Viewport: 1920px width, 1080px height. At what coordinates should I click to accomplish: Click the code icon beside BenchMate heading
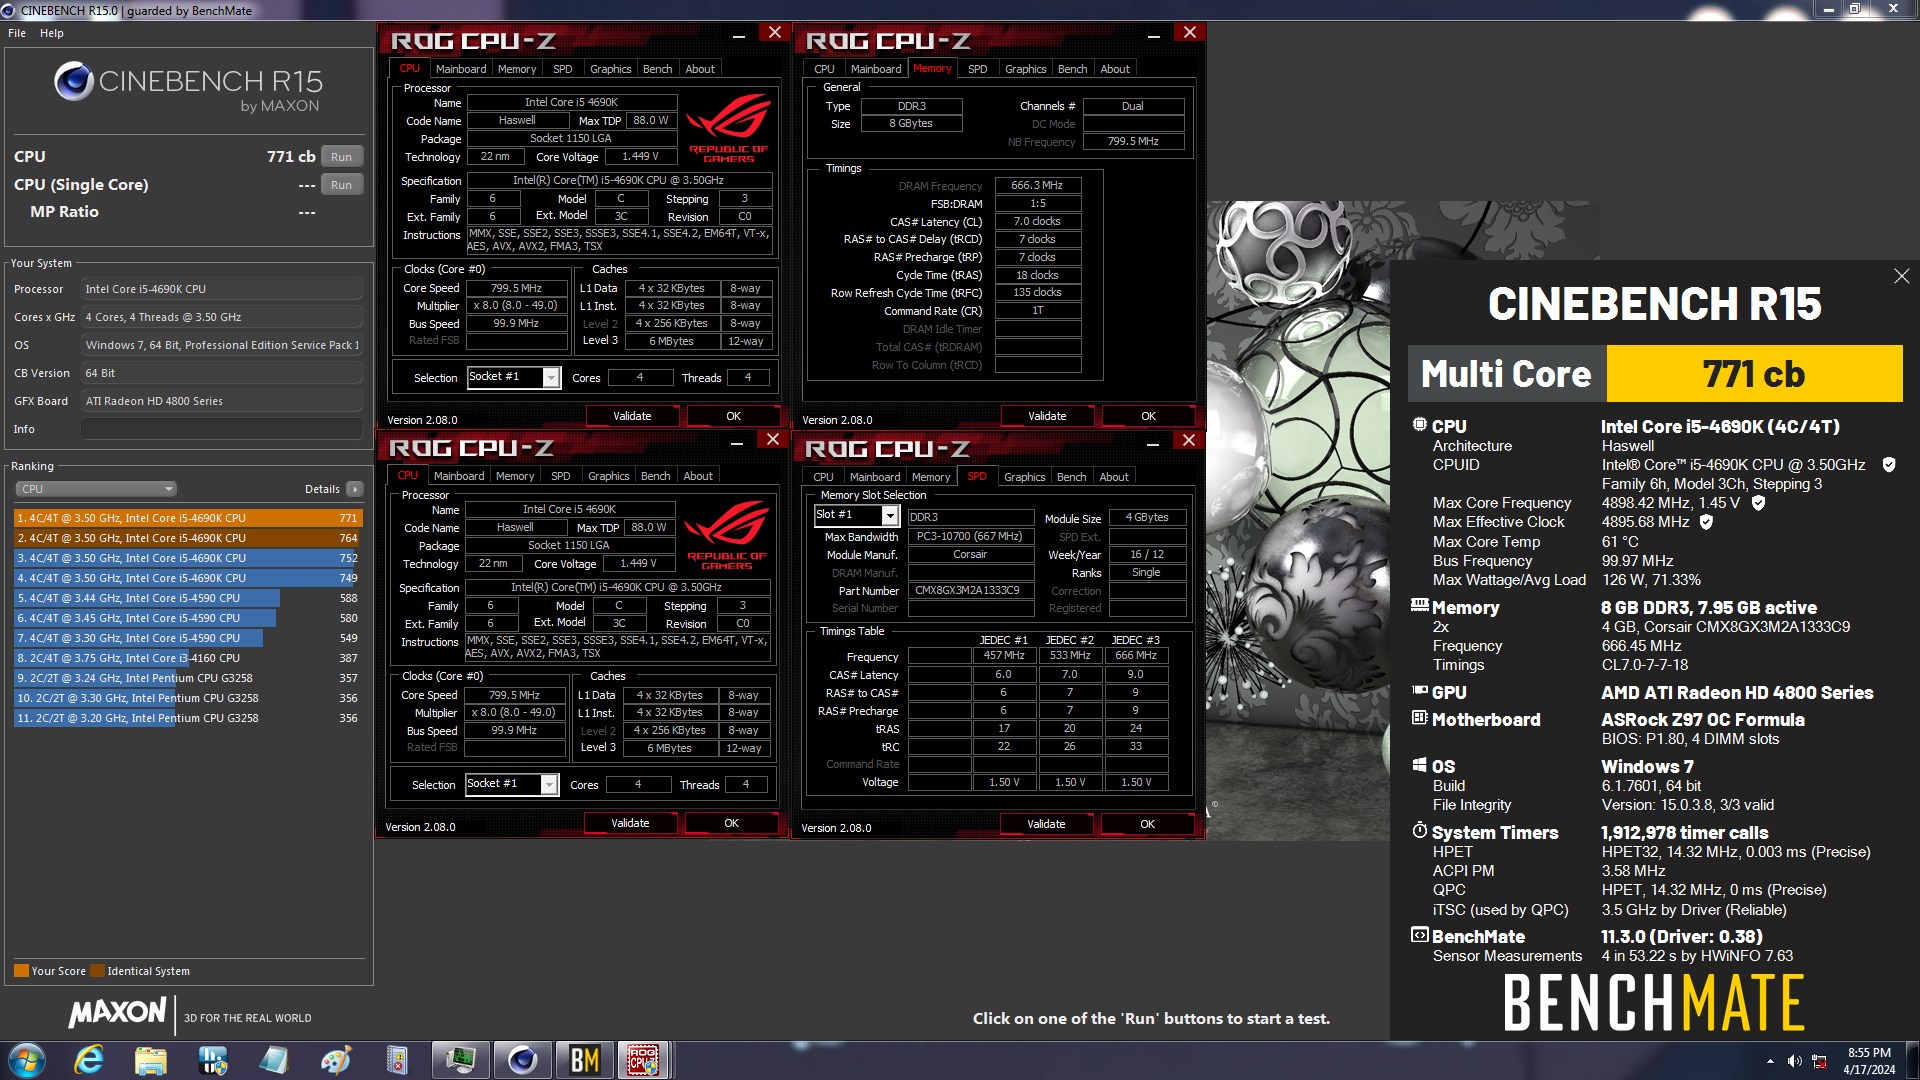click(x=1419, y=935)
